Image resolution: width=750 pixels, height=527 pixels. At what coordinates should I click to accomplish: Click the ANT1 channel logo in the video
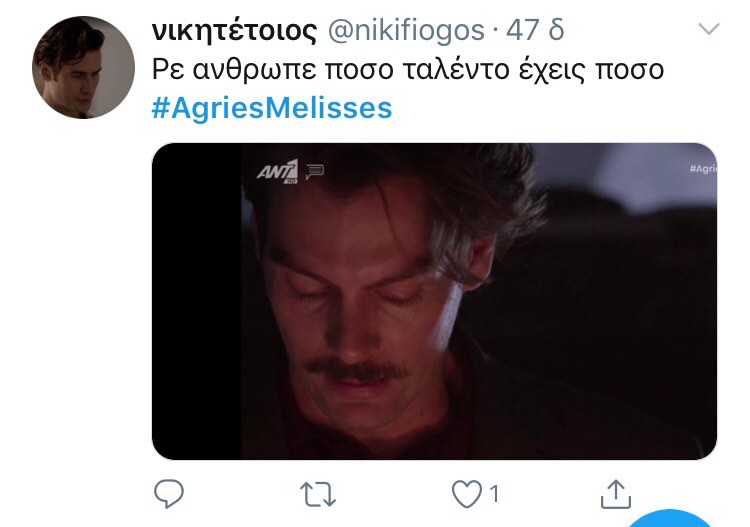point(277,171)
